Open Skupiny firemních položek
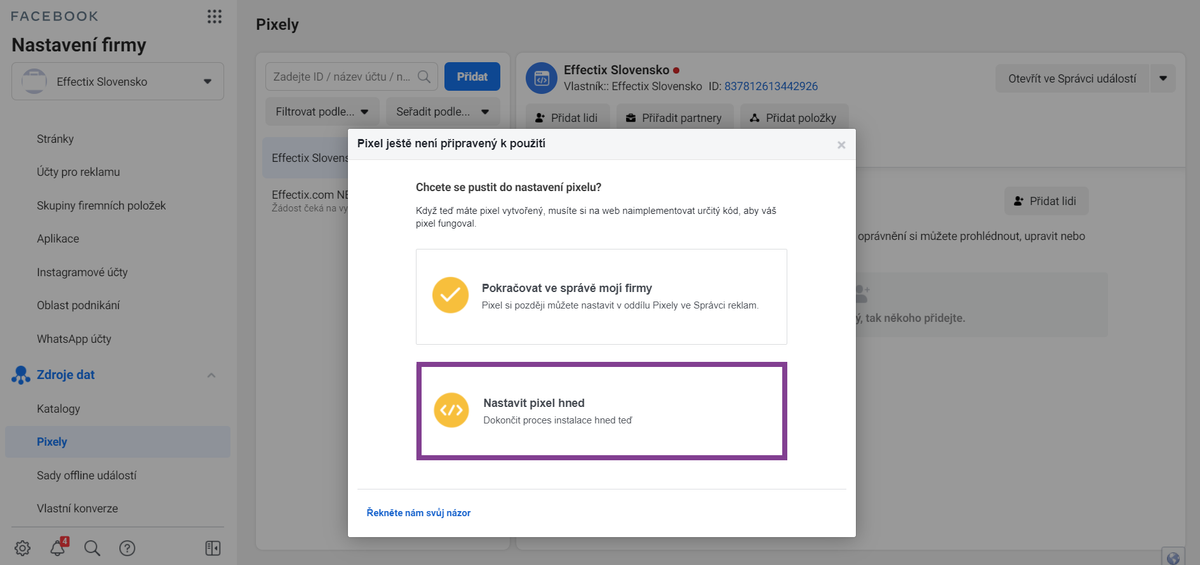 click(101, 205)
